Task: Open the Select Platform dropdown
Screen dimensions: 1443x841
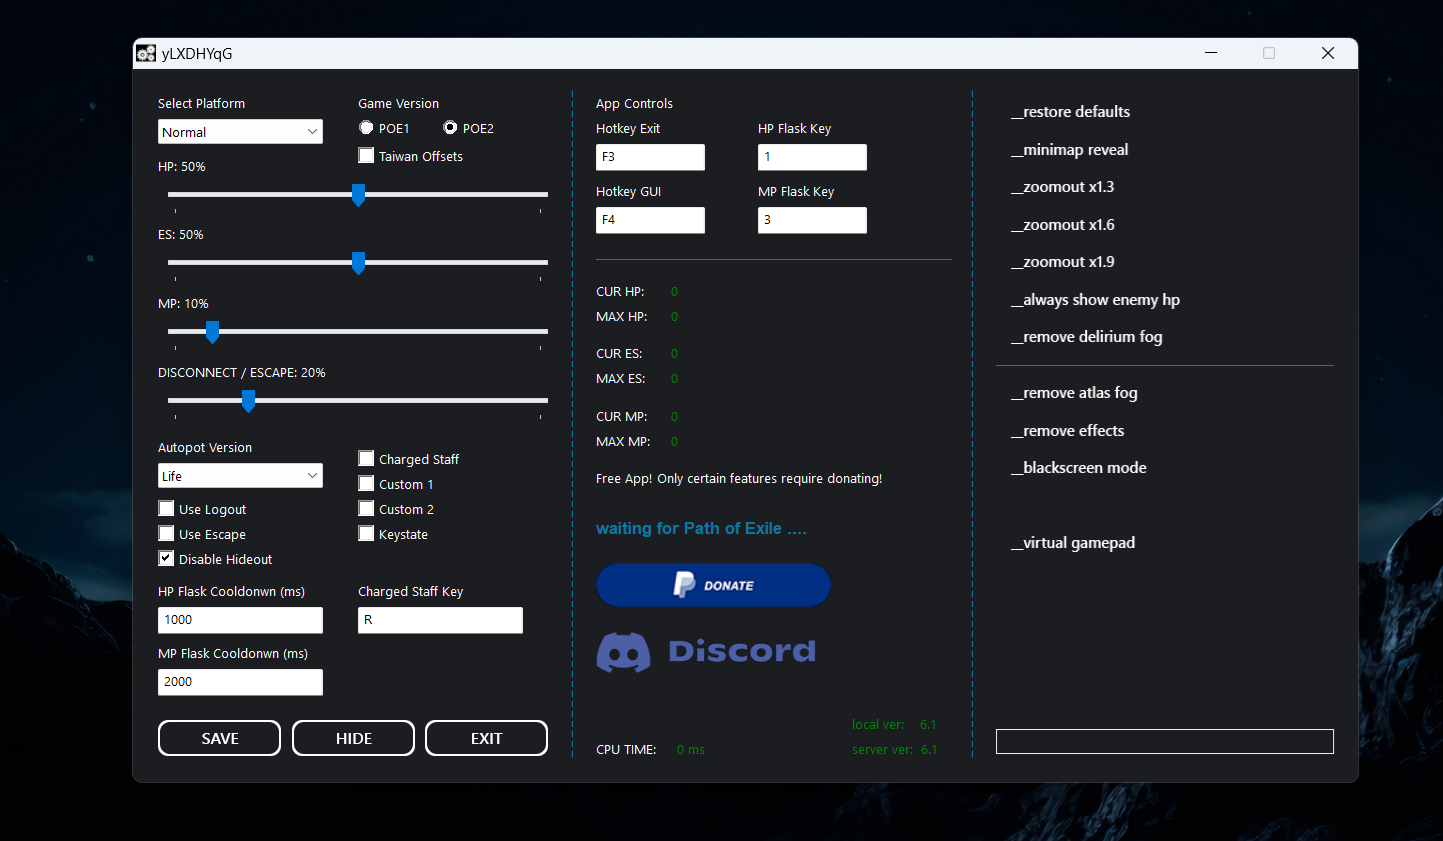Action: [x=240, y=132]
